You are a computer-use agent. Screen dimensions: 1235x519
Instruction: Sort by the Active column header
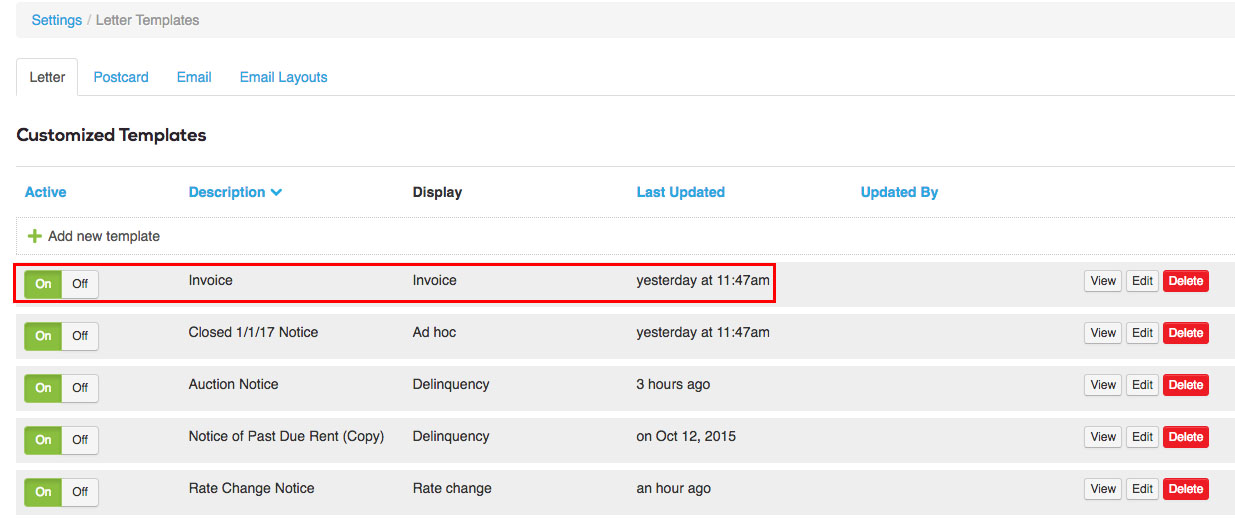45,192
